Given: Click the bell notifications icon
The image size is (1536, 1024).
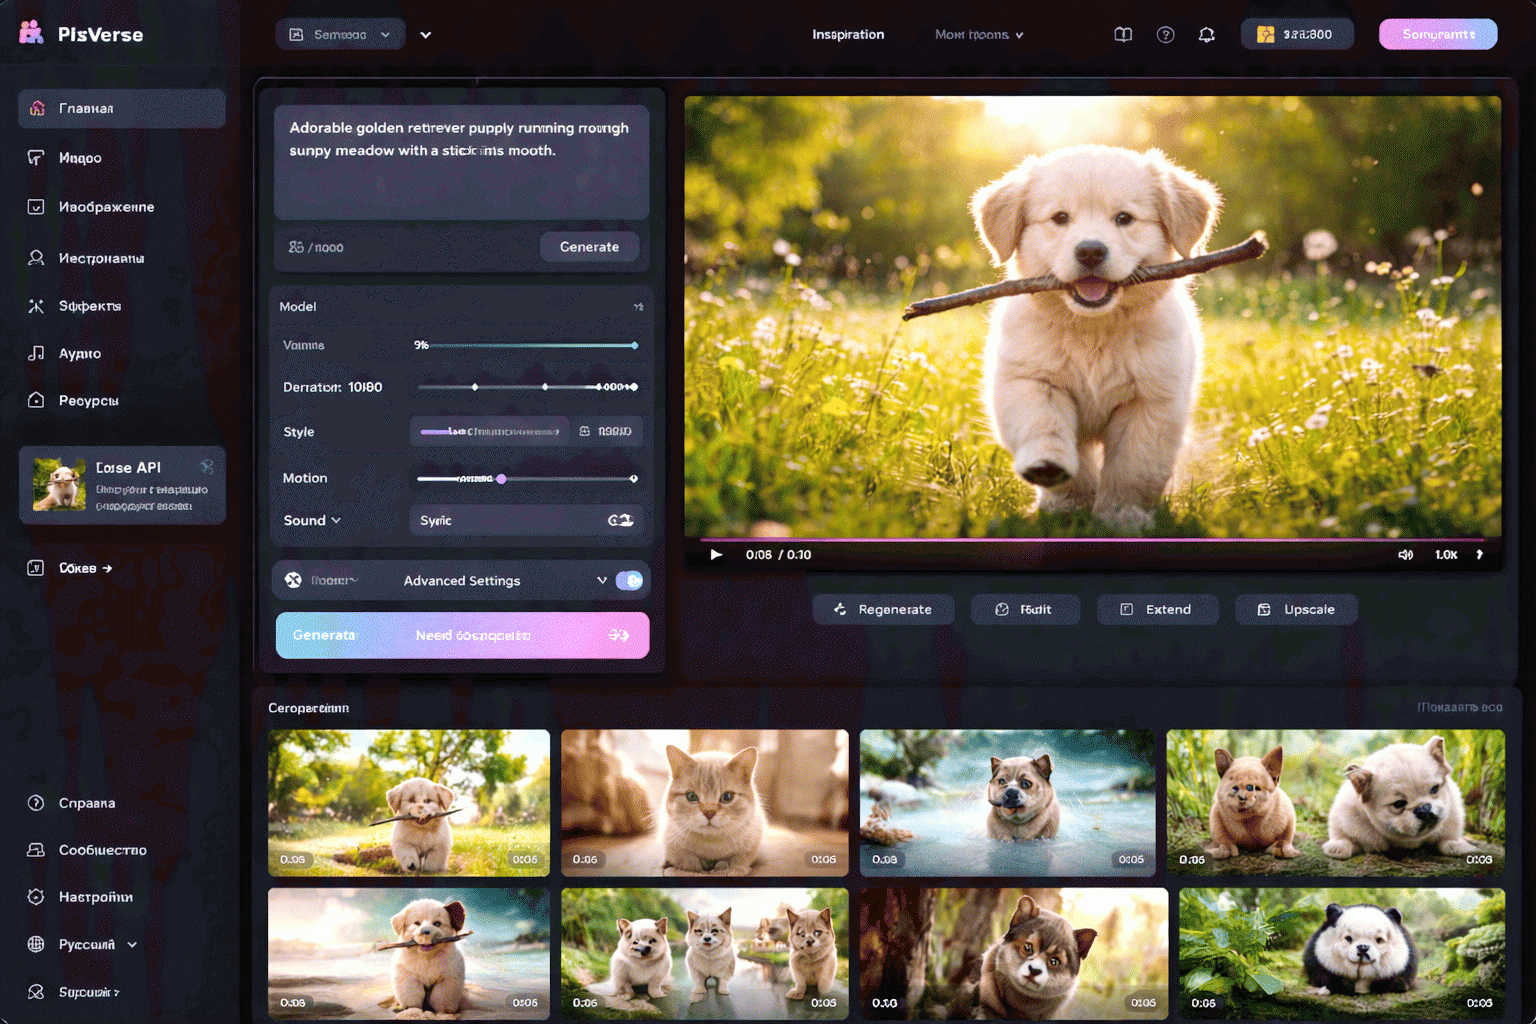Looking at the screenshot, I should (x=1206, y=35).
